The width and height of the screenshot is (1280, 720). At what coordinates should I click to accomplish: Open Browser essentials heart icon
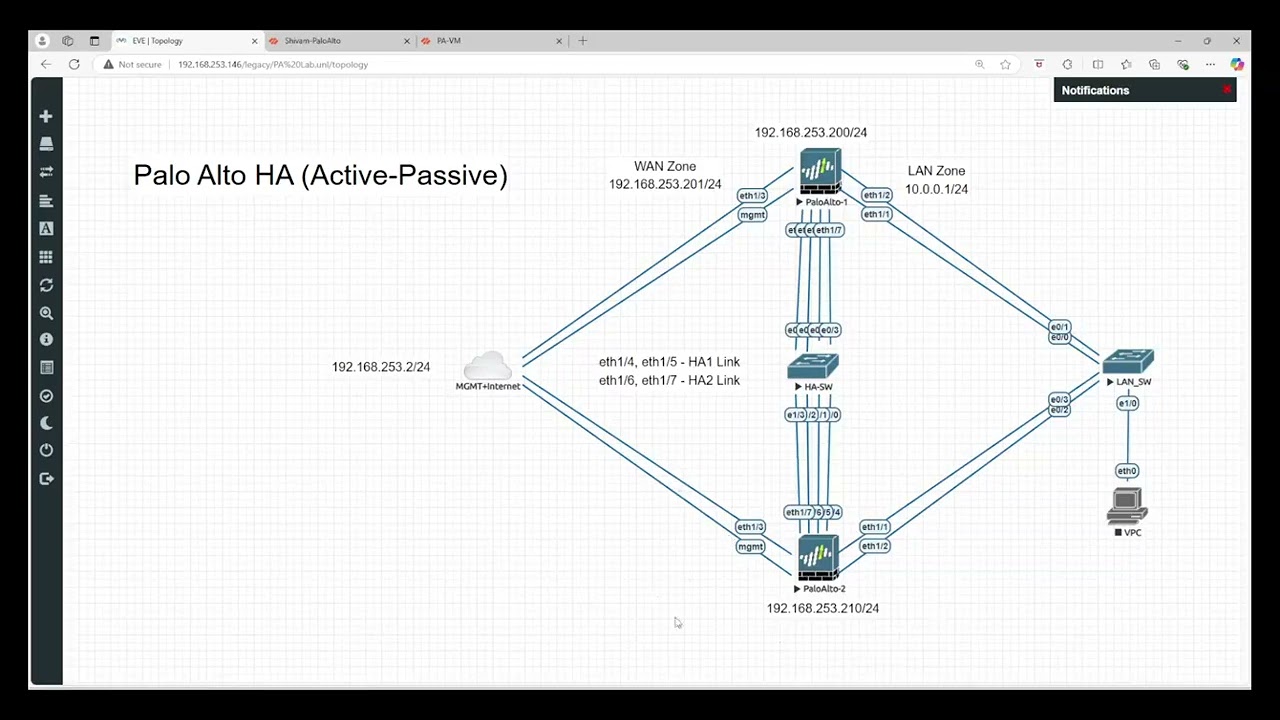1183,64
